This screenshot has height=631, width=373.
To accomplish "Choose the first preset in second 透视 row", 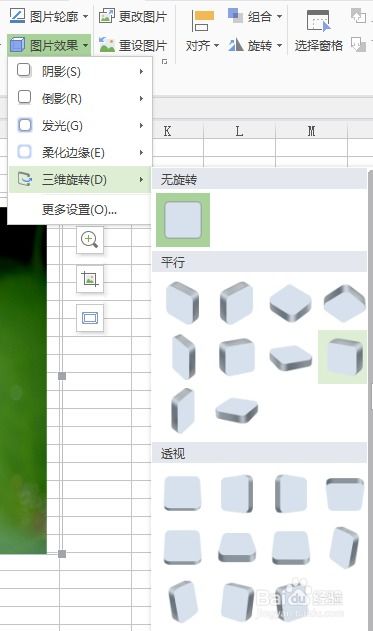I will pyautogui.click(x=182, y=547).
